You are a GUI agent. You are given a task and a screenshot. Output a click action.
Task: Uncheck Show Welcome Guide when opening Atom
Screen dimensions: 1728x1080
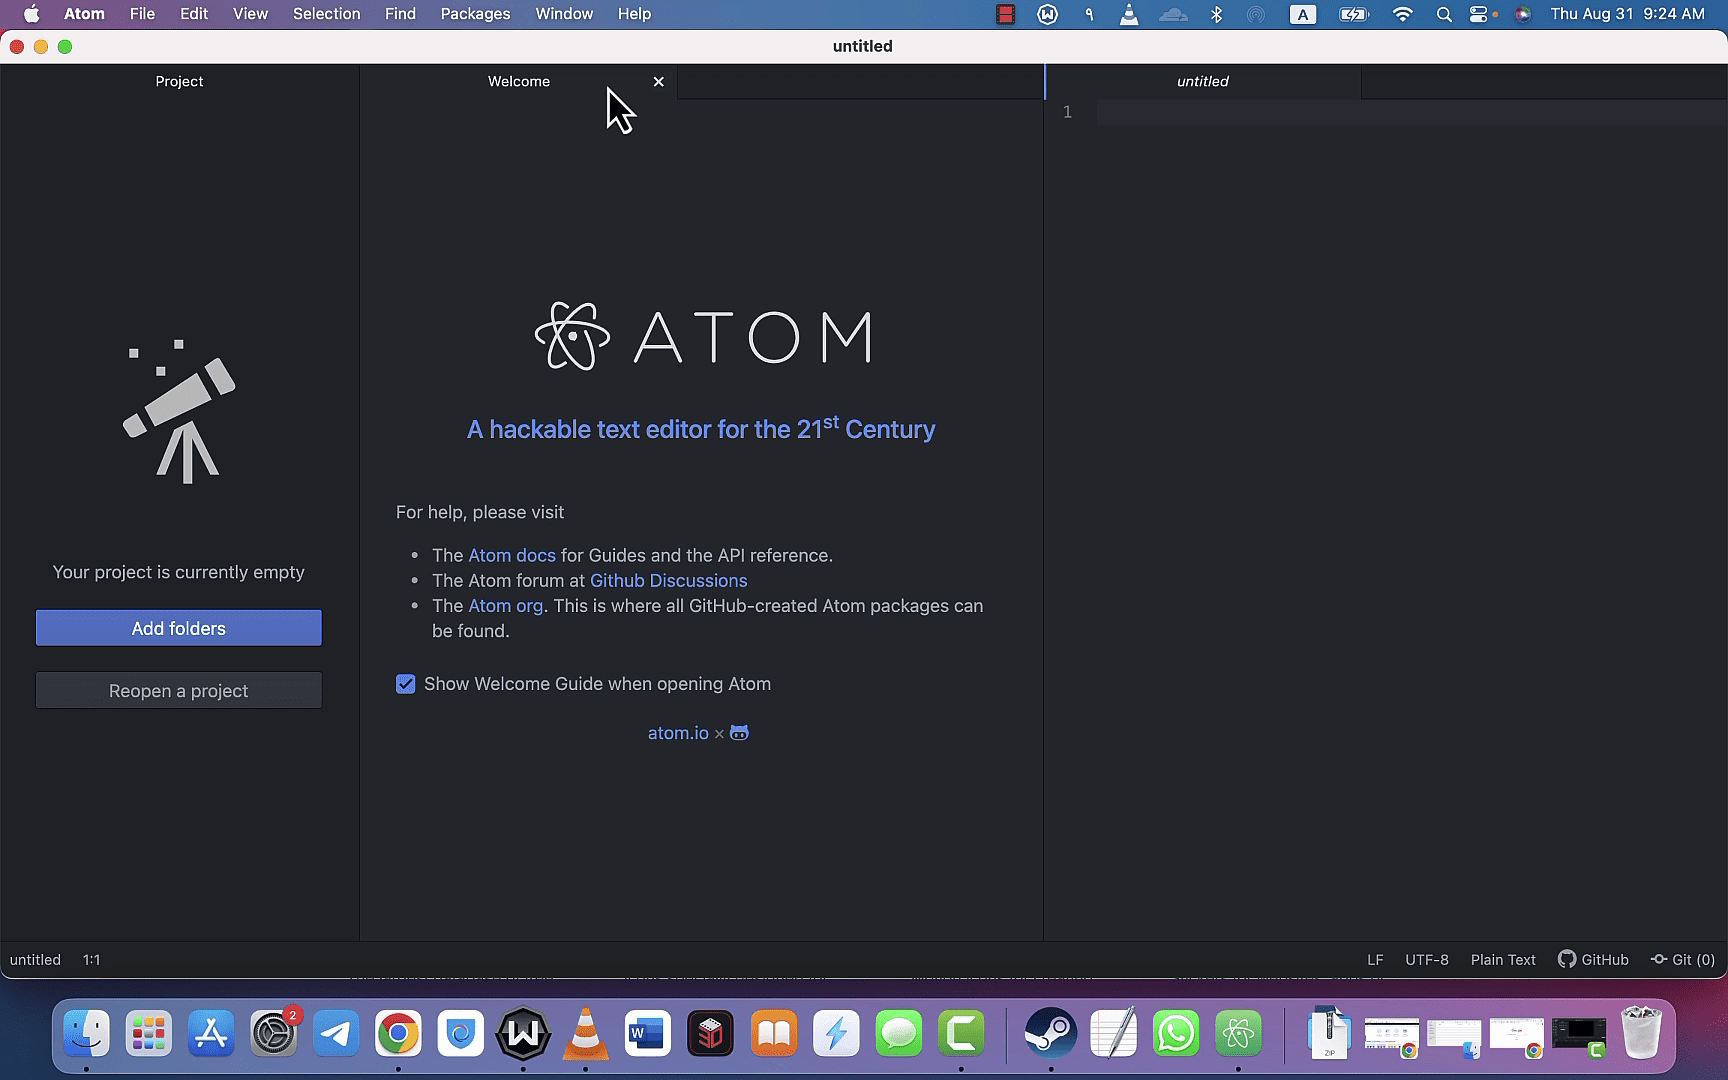[x=405, y=684]
